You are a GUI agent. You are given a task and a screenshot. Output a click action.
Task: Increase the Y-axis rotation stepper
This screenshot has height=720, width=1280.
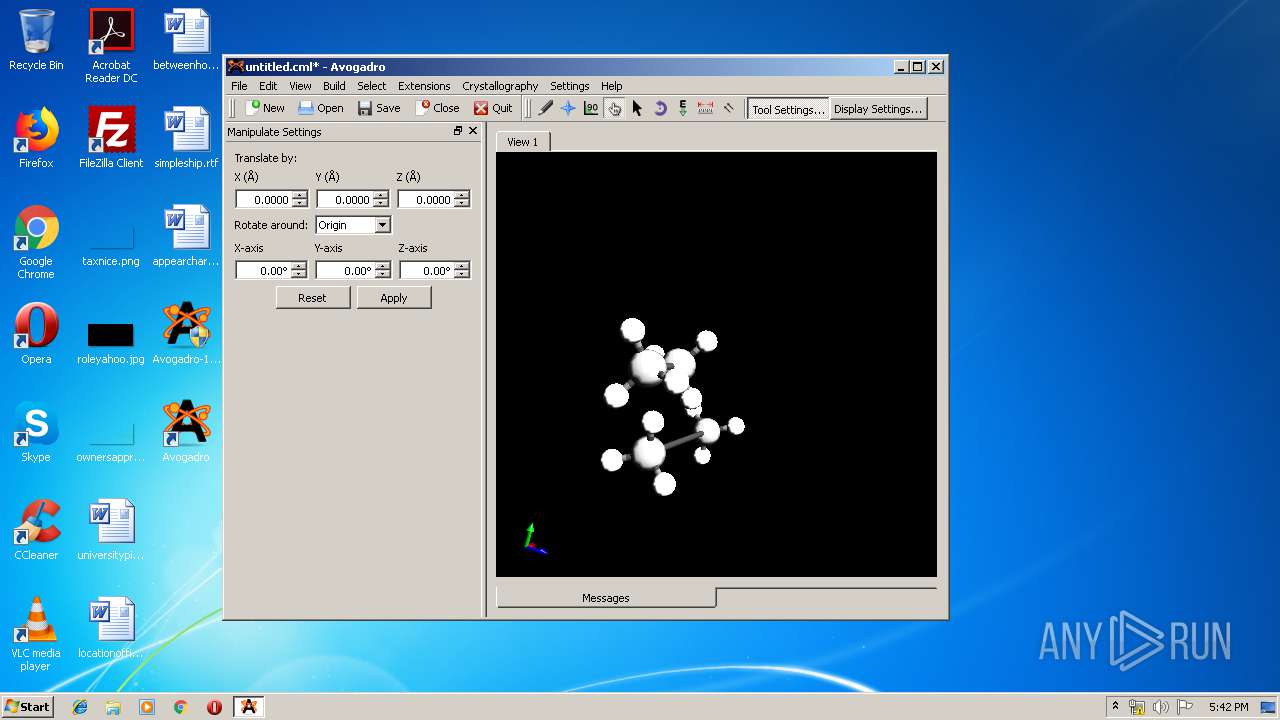tap(382, 266)
